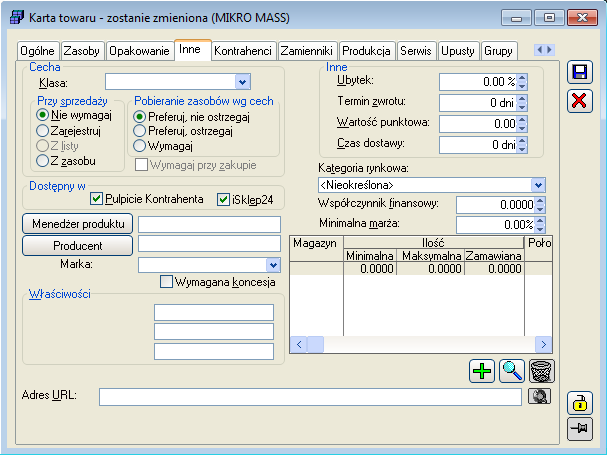
Task: Open the Klasa dropdown list
Action: (242, 82)
